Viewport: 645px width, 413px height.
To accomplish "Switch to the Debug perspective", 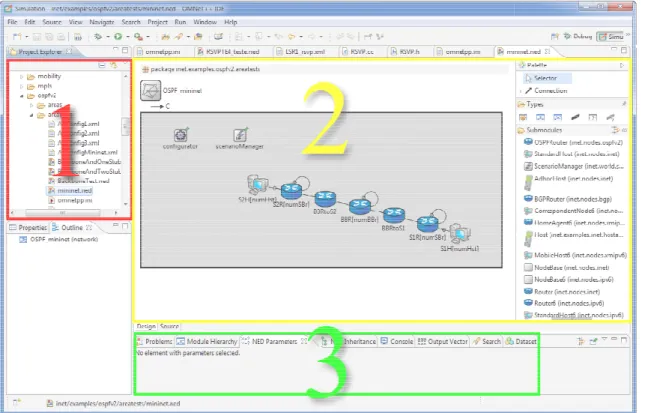I will [578, 37].
